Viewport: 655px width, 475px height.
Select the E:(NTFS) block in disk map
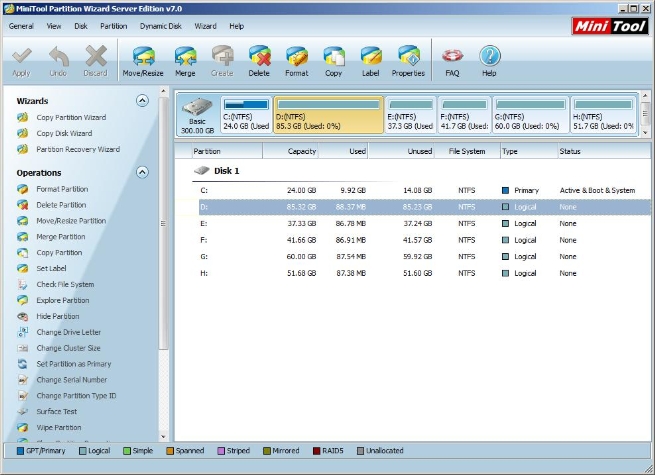[411, 115]
